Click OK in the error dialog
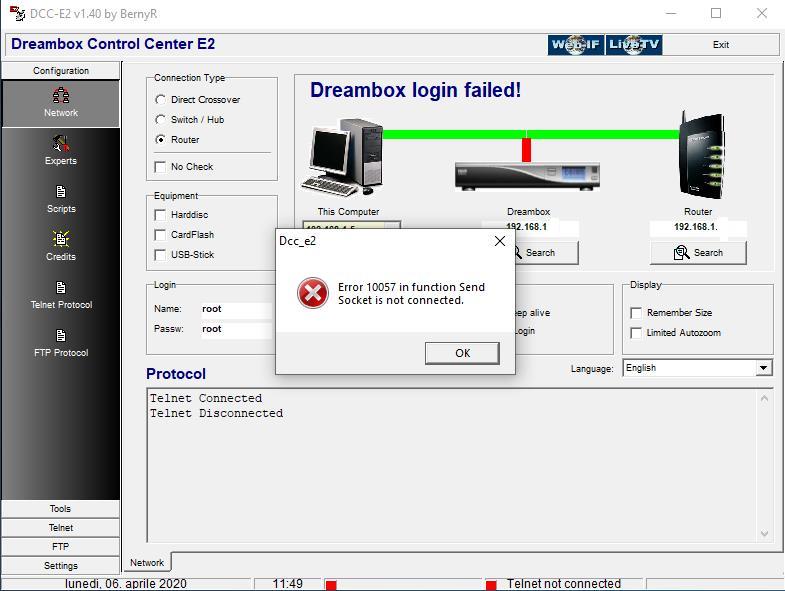Screen dimensions: 785x591 click(462, 353)
